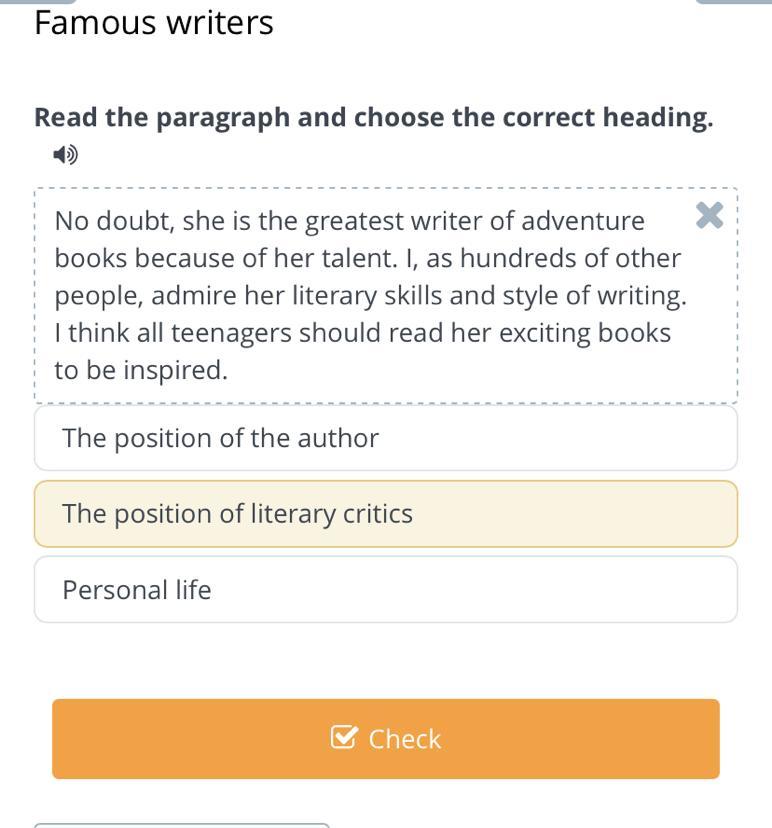Click the paragraph sentence starting "No doubt"

click(350, 239)
